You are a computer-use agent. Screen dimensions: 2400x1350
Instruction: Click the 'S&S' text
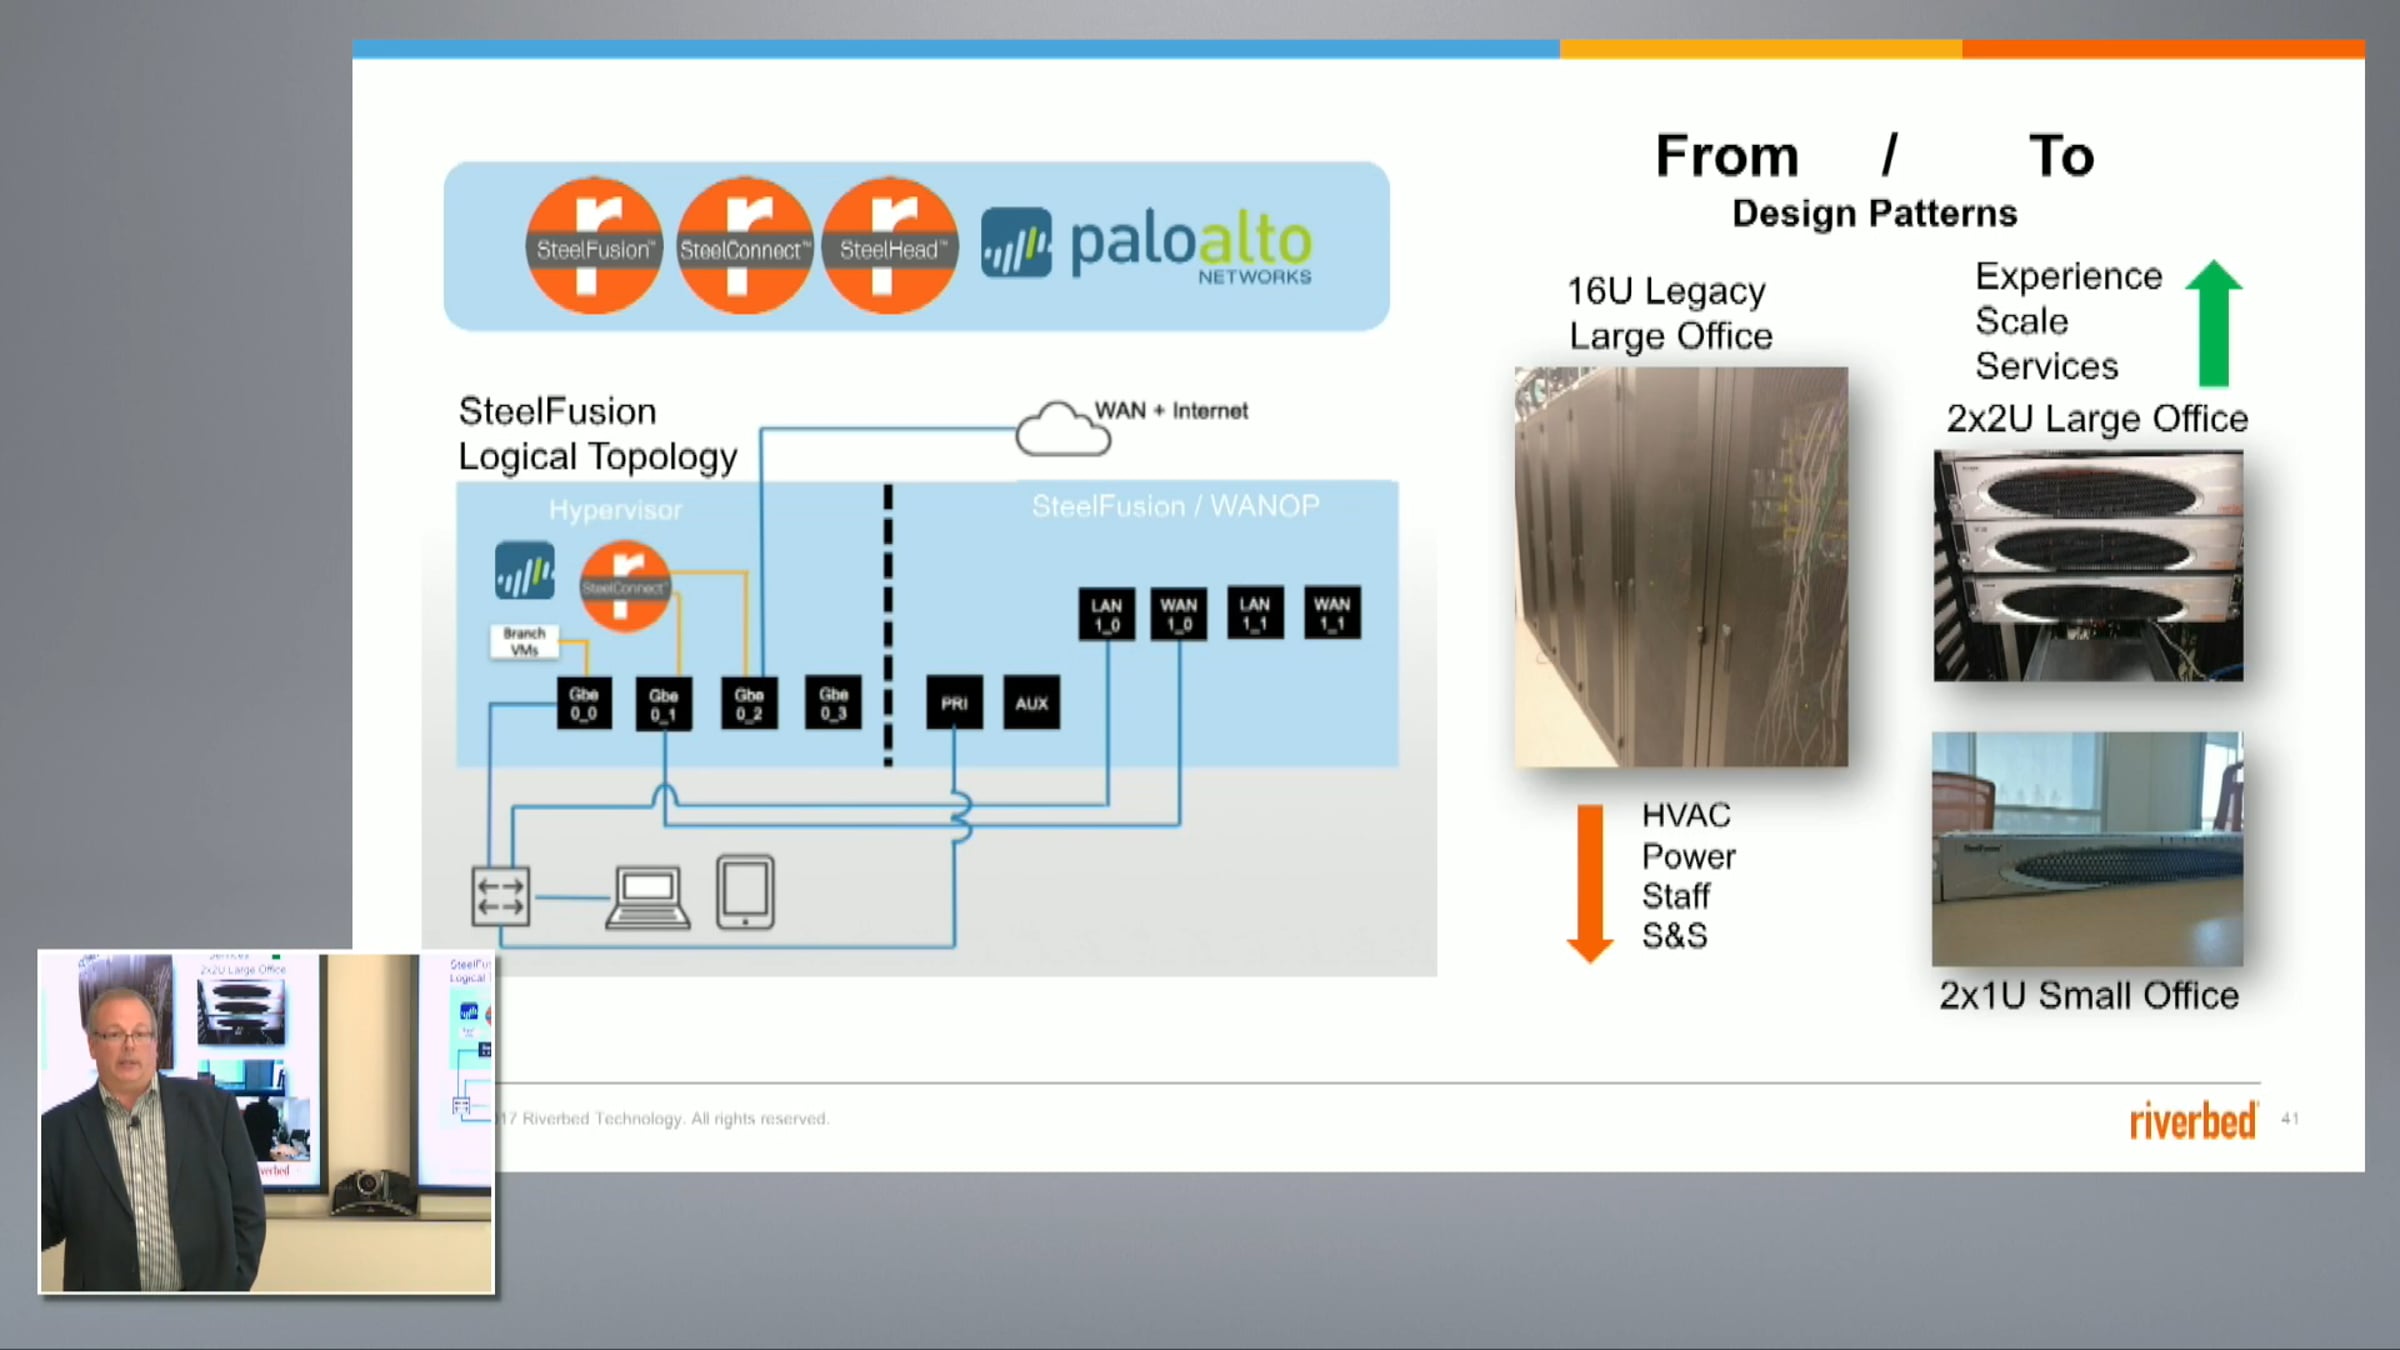click(1674, 936)
